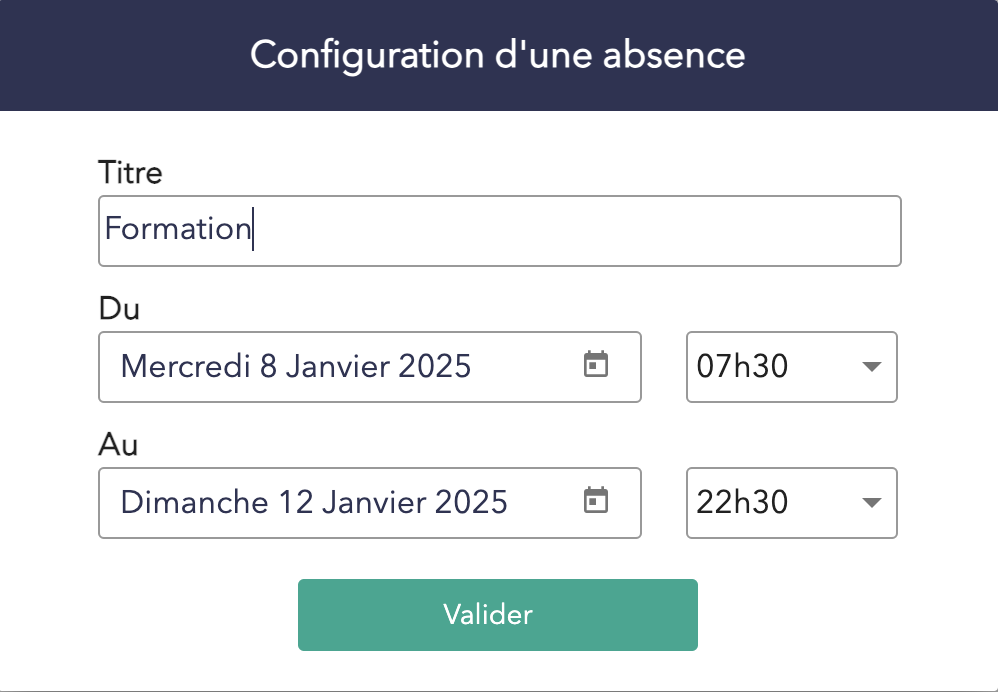
Task: Click the 07h30 start time value
Action: click(x=742, y=367)
